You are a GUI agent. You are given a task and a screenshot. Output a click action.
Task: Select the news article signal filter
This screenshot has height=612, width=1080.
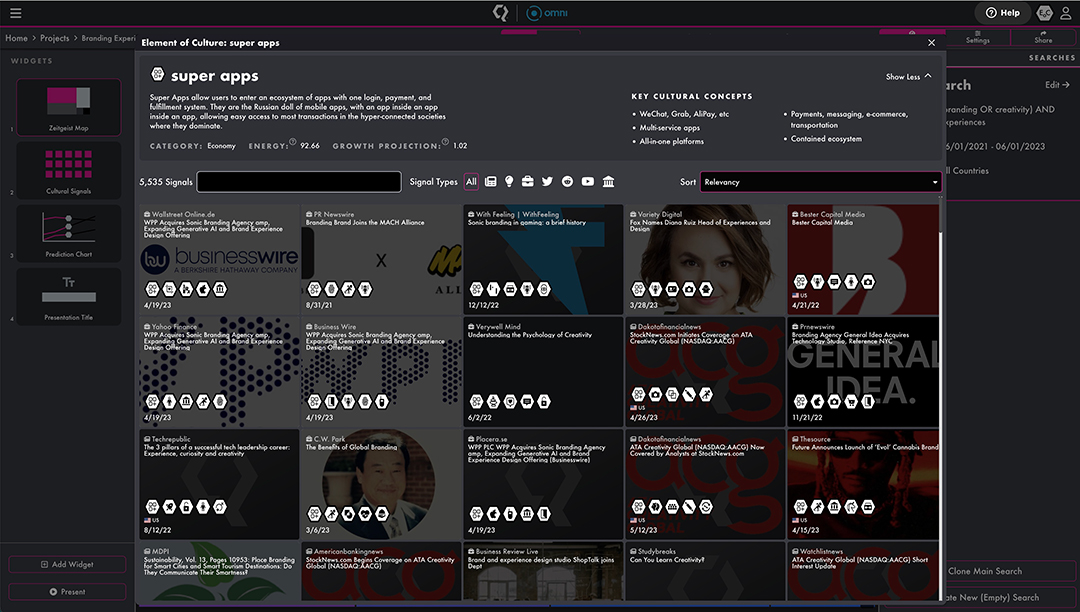click(x=490, y=182)
